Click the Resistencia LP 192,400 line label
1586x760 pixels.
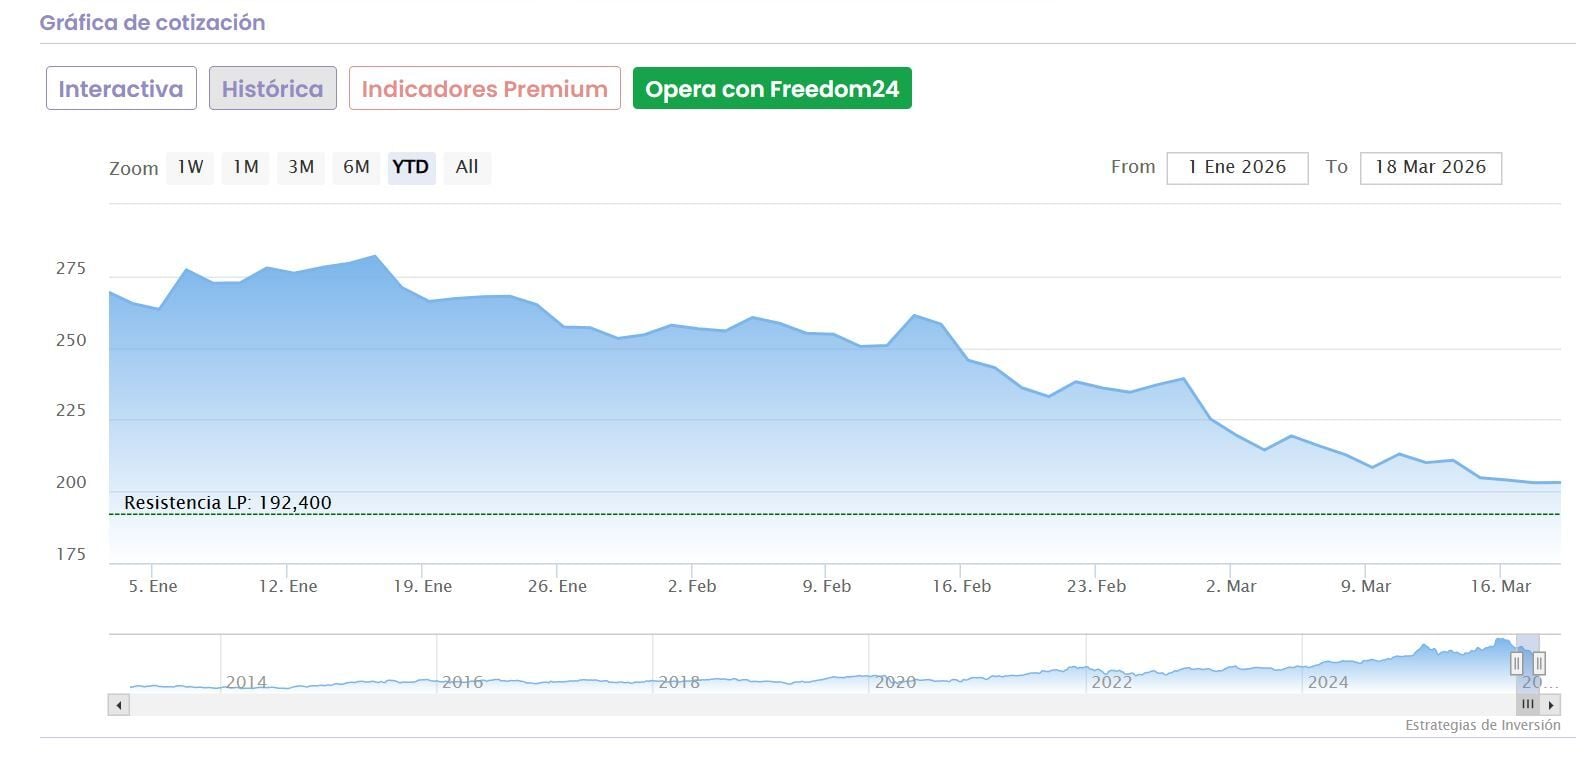228,503
